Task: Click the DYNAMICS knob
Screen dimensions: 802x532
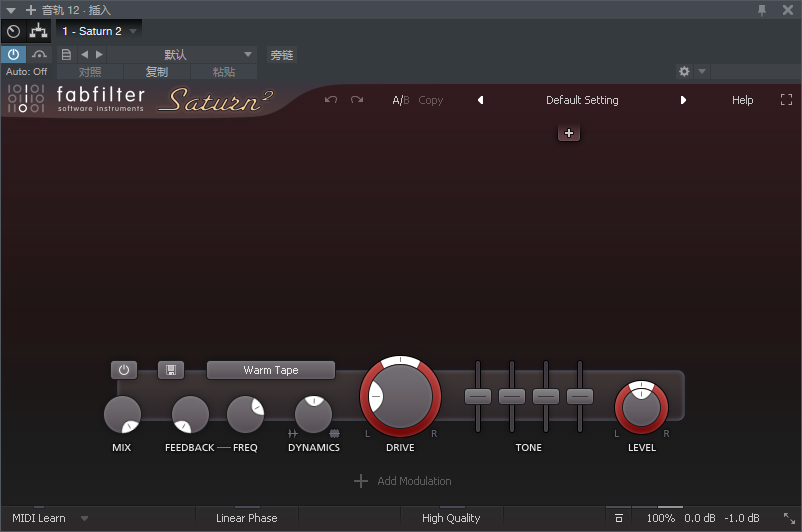Action: 314,414
